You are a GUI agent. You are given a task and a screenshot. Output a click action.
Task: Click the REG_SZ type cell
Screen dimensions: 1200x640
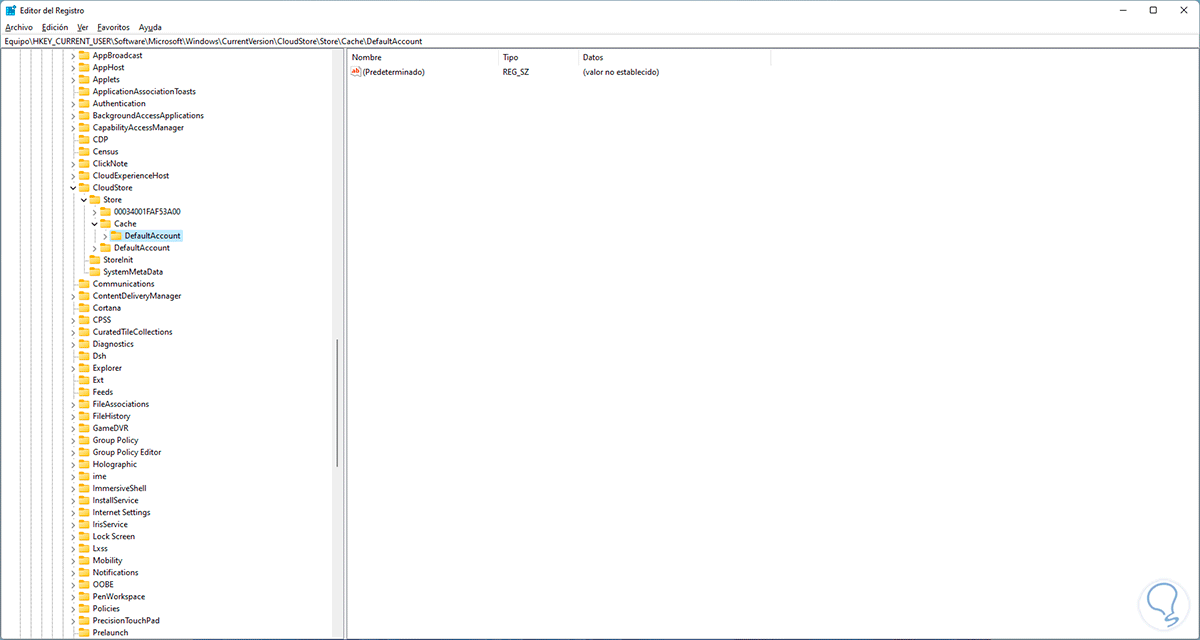coord(517,72)
